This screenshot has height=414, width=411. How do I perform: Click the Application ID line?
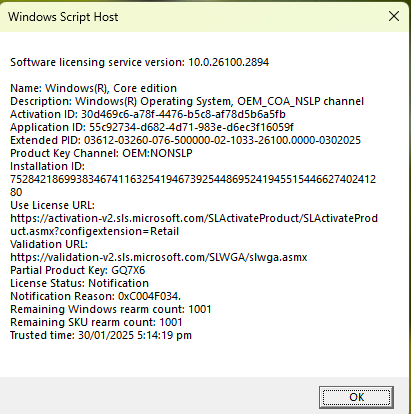click(152, 127)
